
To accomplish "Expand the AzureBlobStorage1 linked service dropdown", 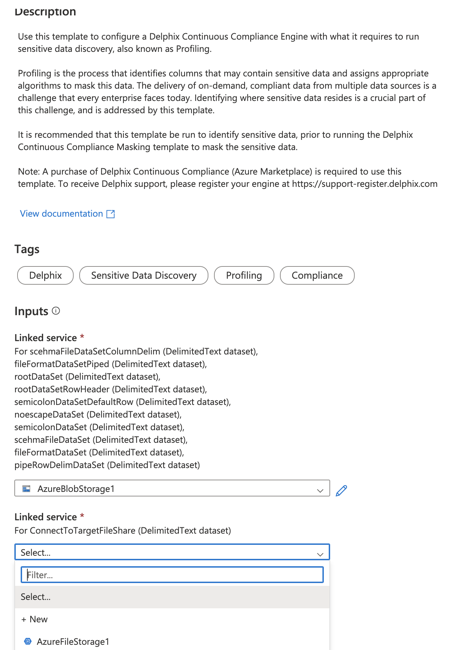I will [172, 488].
